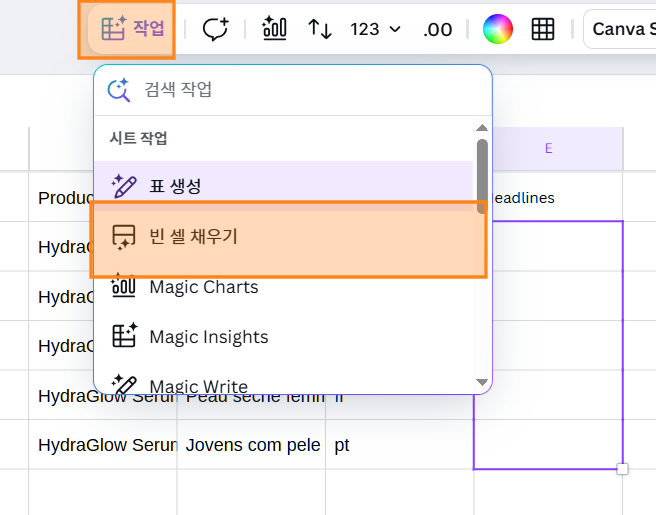This screenshot has height=515, width=656.
Task: Click the menu scrollbar up arrow
Action: 482,128
